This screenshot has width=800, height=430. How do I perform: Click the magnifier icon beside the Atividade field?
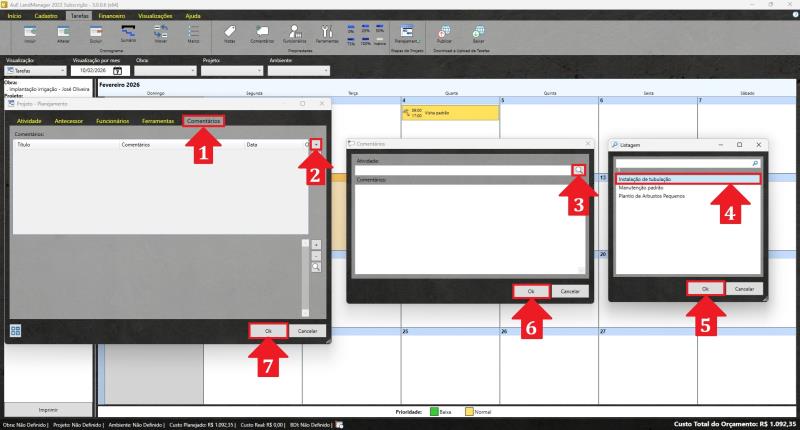(578, 170)
